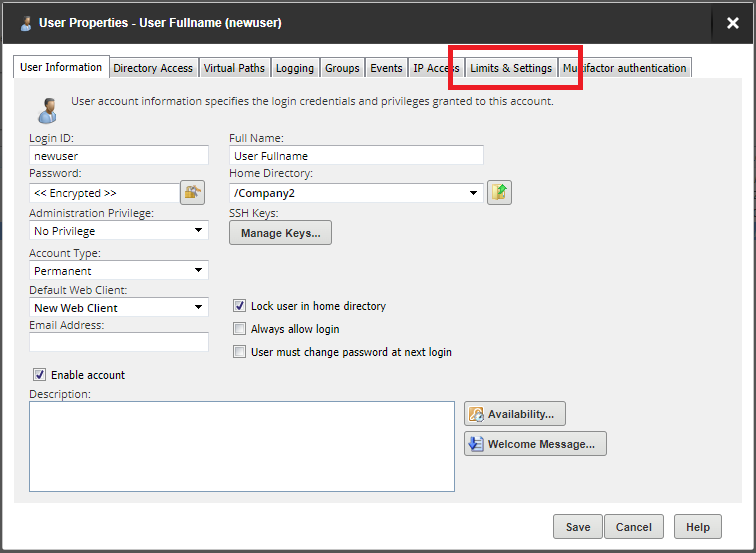Viewport: 756px width, 553px height.
Task: Open the Welcome Message editor
Action: click(535, 444)
